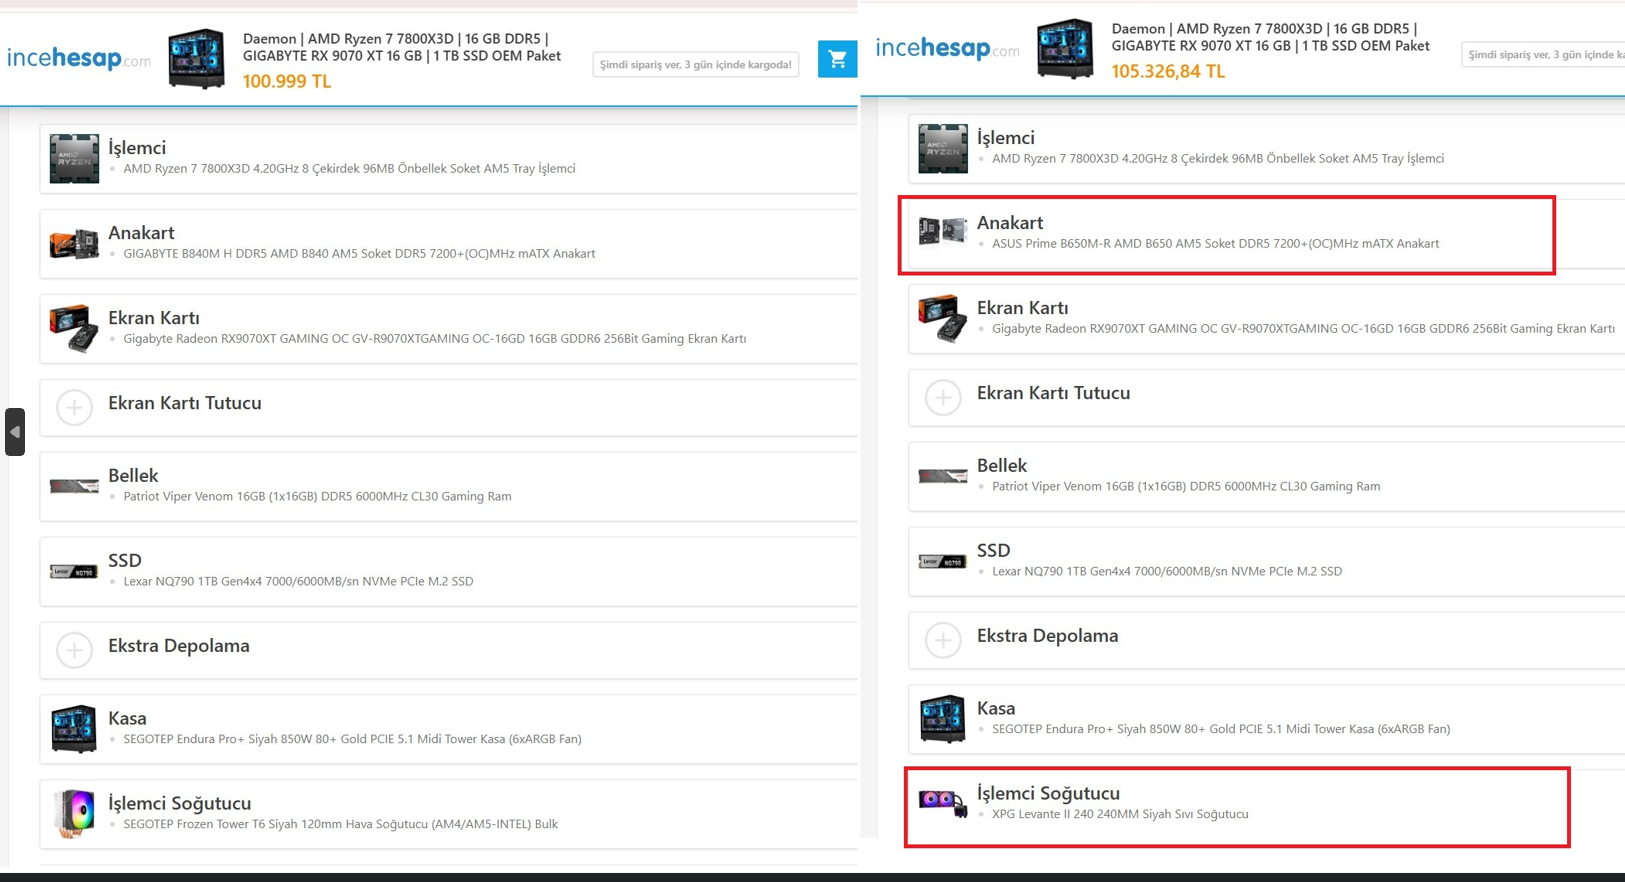Image resolution: width=1625 pixels, height=882 pixels.
Task: Click the Gigabyte Radeon RX9070XT description, left page
Action: pyautogui.click(x=435, y=338)
